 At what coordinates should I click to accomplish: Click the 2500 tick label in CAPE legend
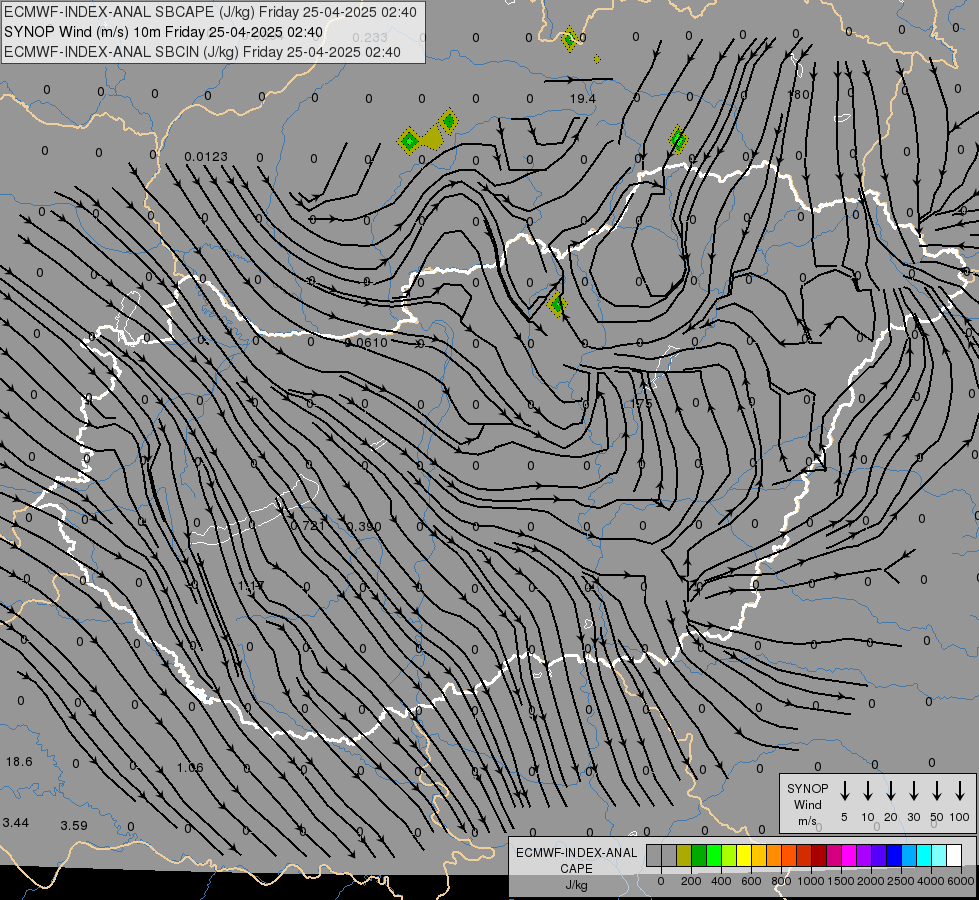point(901,881)
